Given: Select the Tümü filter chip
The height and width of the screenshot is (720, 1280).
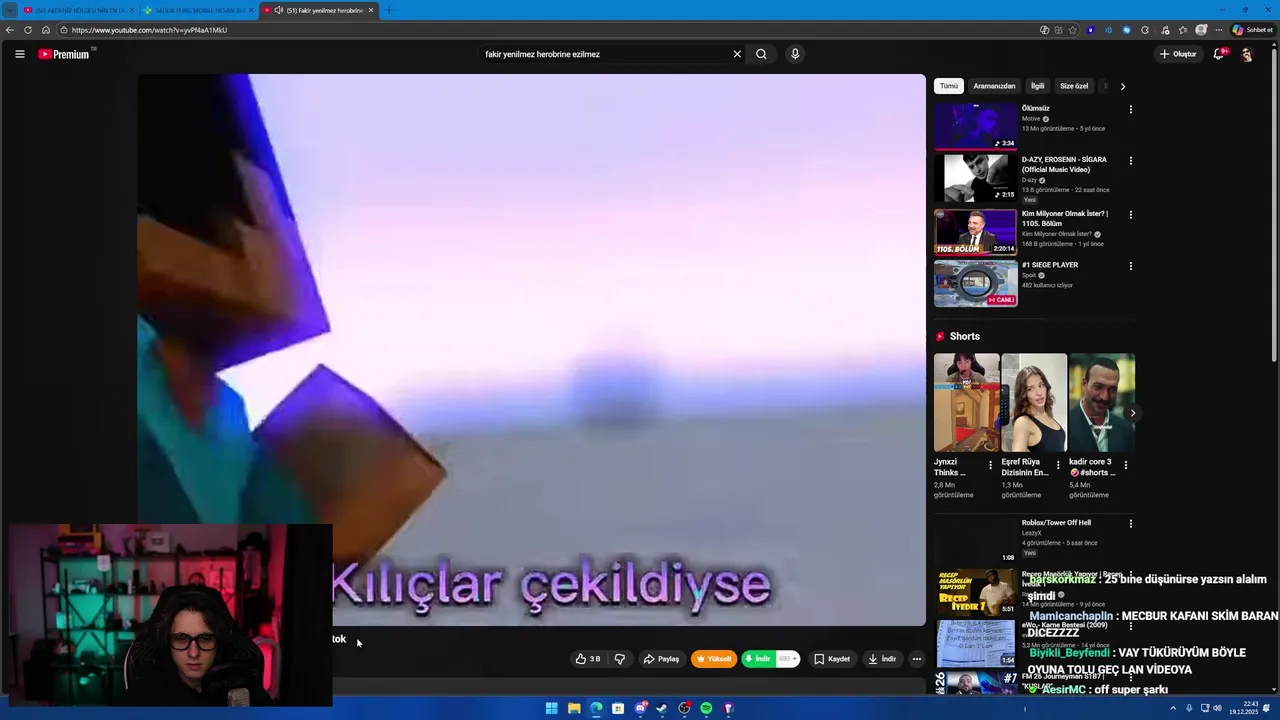Looking at the screenshot, I should [x=948, y=86].
